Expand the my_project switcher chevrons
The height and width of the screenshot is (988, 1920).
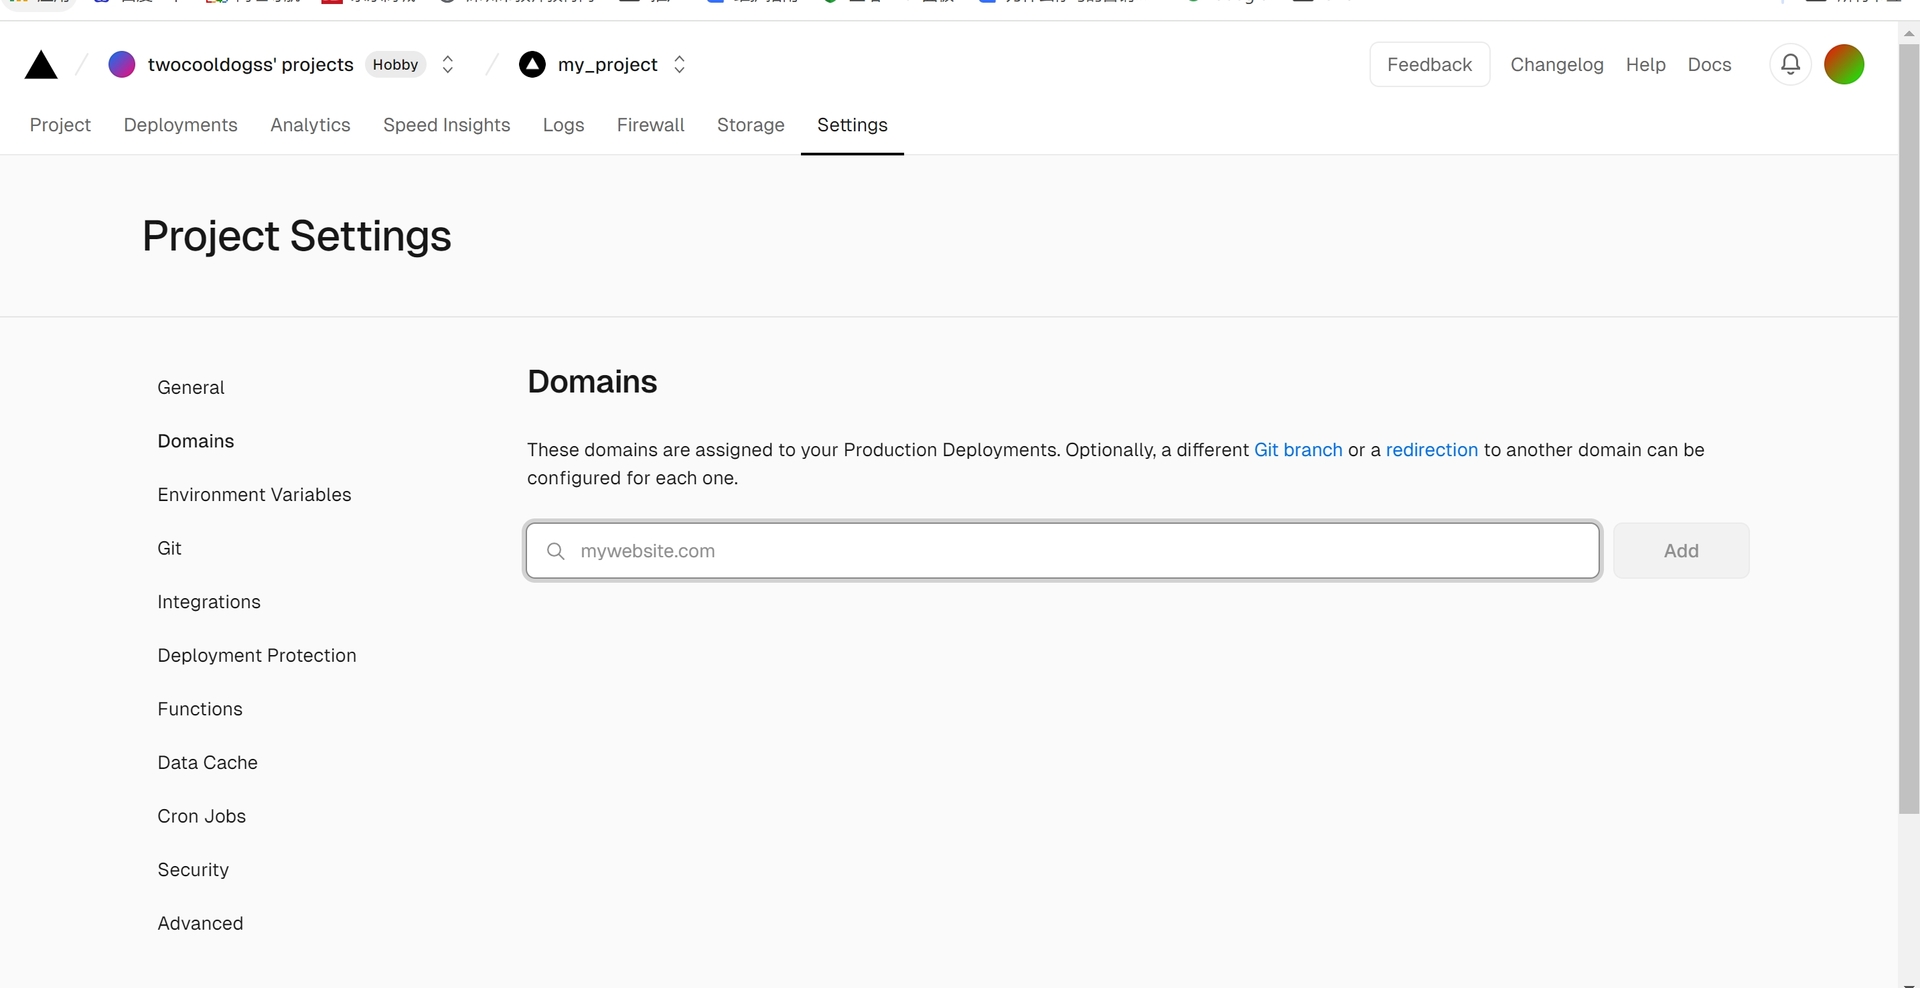pos(680,65)
